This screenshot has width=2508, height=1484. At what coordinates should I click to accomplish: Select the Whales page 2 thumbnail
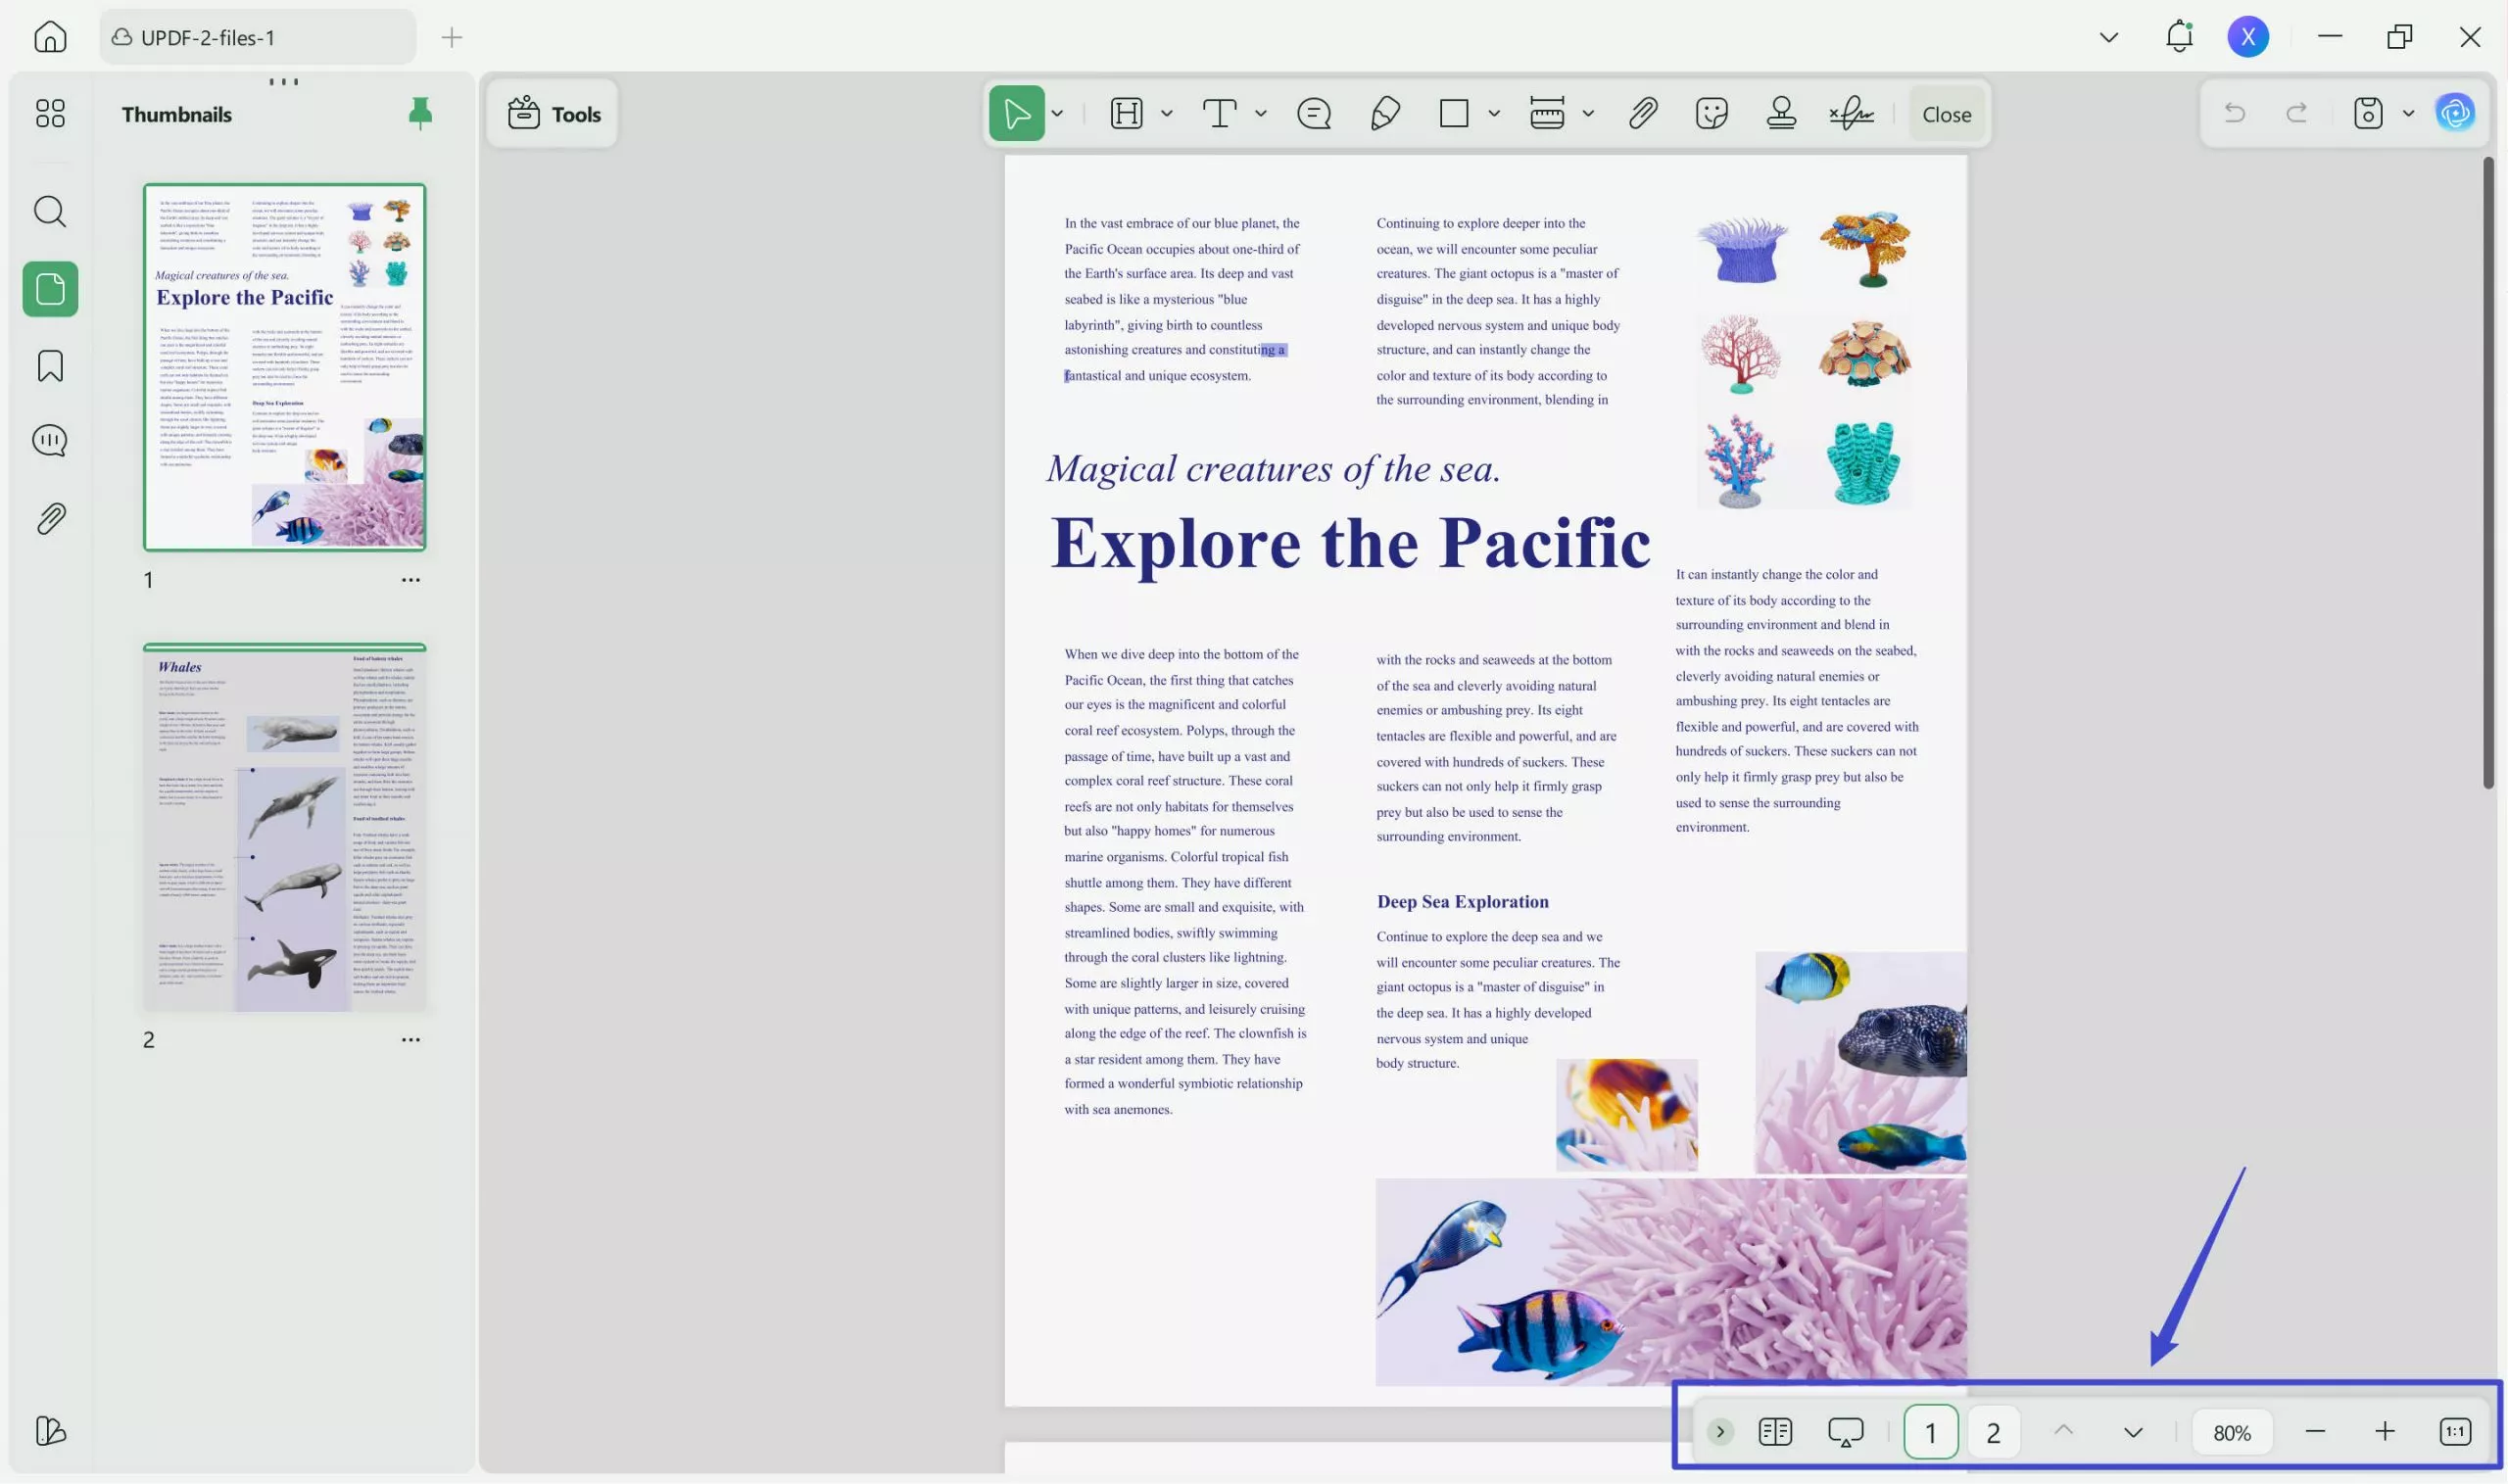tap(284, 828)
